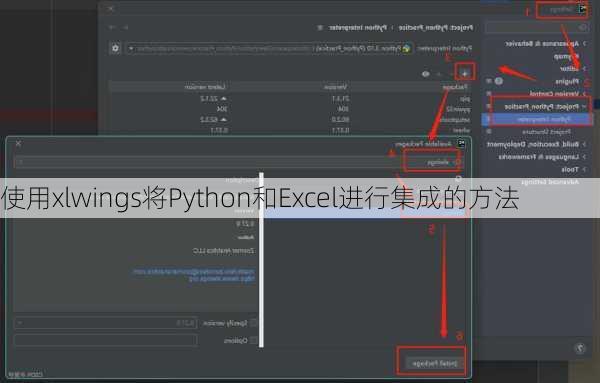This screenshot has height=383, width=600.
Task: Toggle the show early releases eye icon
Action: pyautogui.click(x=426, y=74)
